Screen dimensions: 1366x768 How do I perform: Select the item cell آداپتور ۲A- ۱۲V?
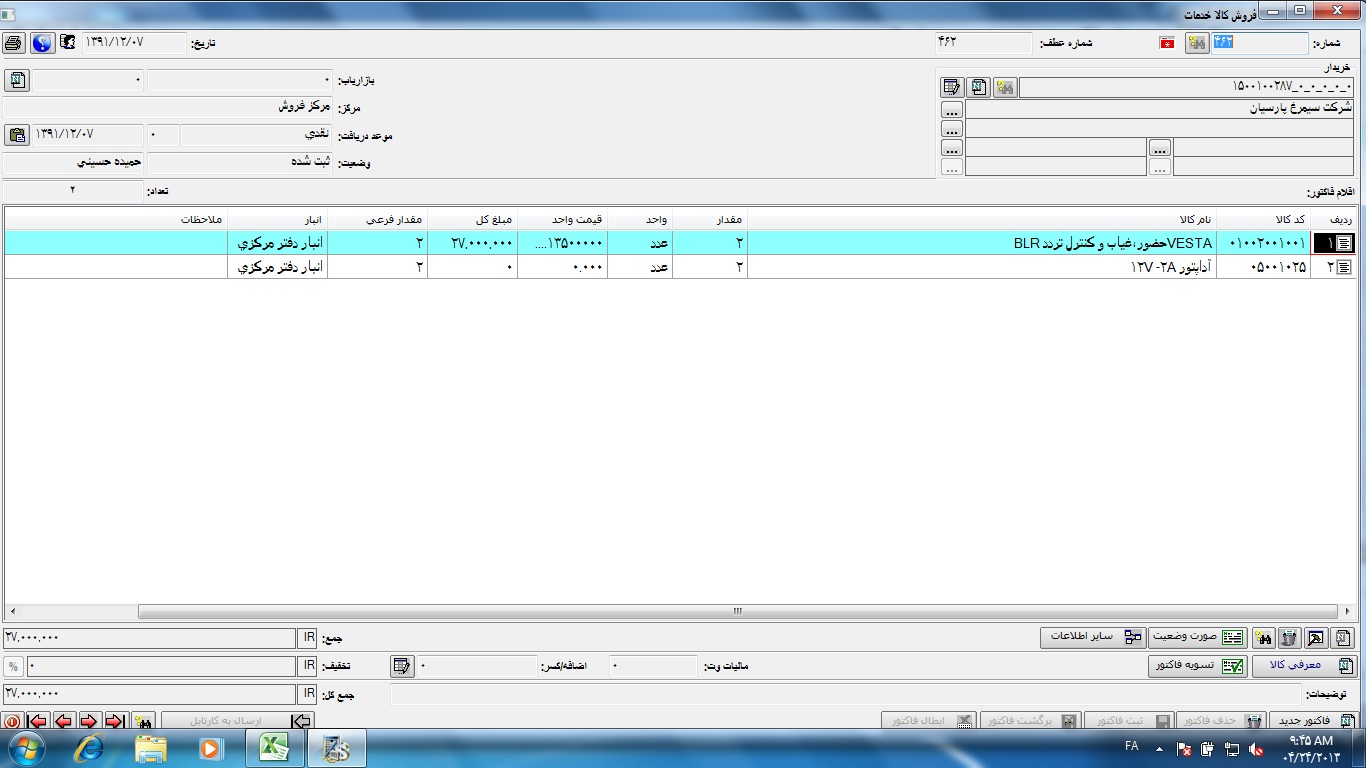click(982, 267)
